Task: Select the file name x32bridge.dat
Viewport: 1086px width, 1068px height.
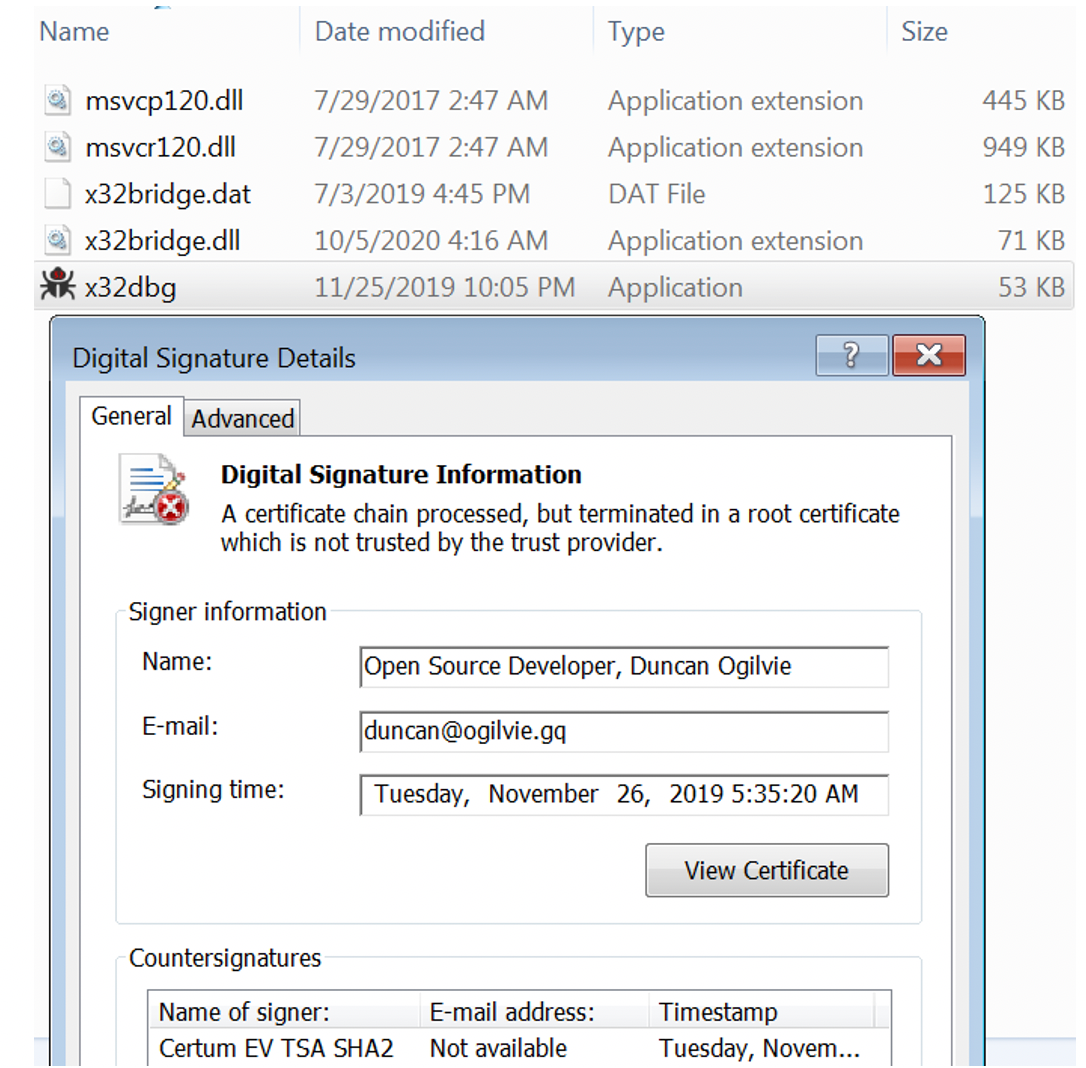Action: [168, 195]
